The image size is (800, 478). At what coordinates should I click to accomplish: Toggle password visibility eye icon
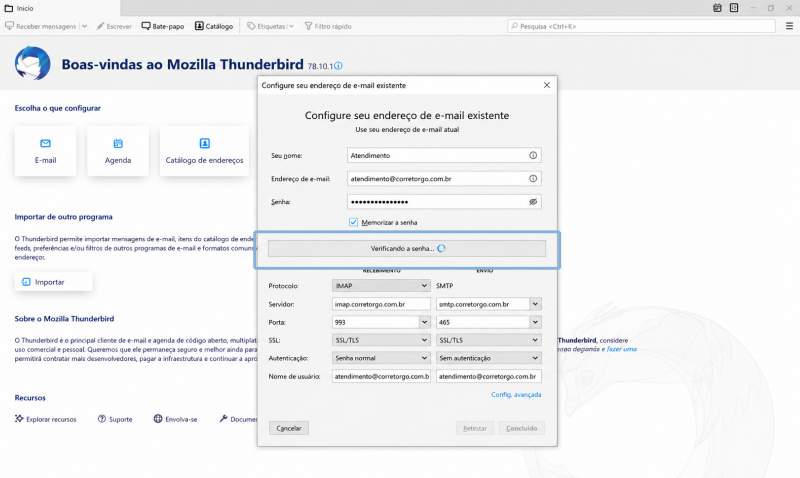[x=533, y=202]
